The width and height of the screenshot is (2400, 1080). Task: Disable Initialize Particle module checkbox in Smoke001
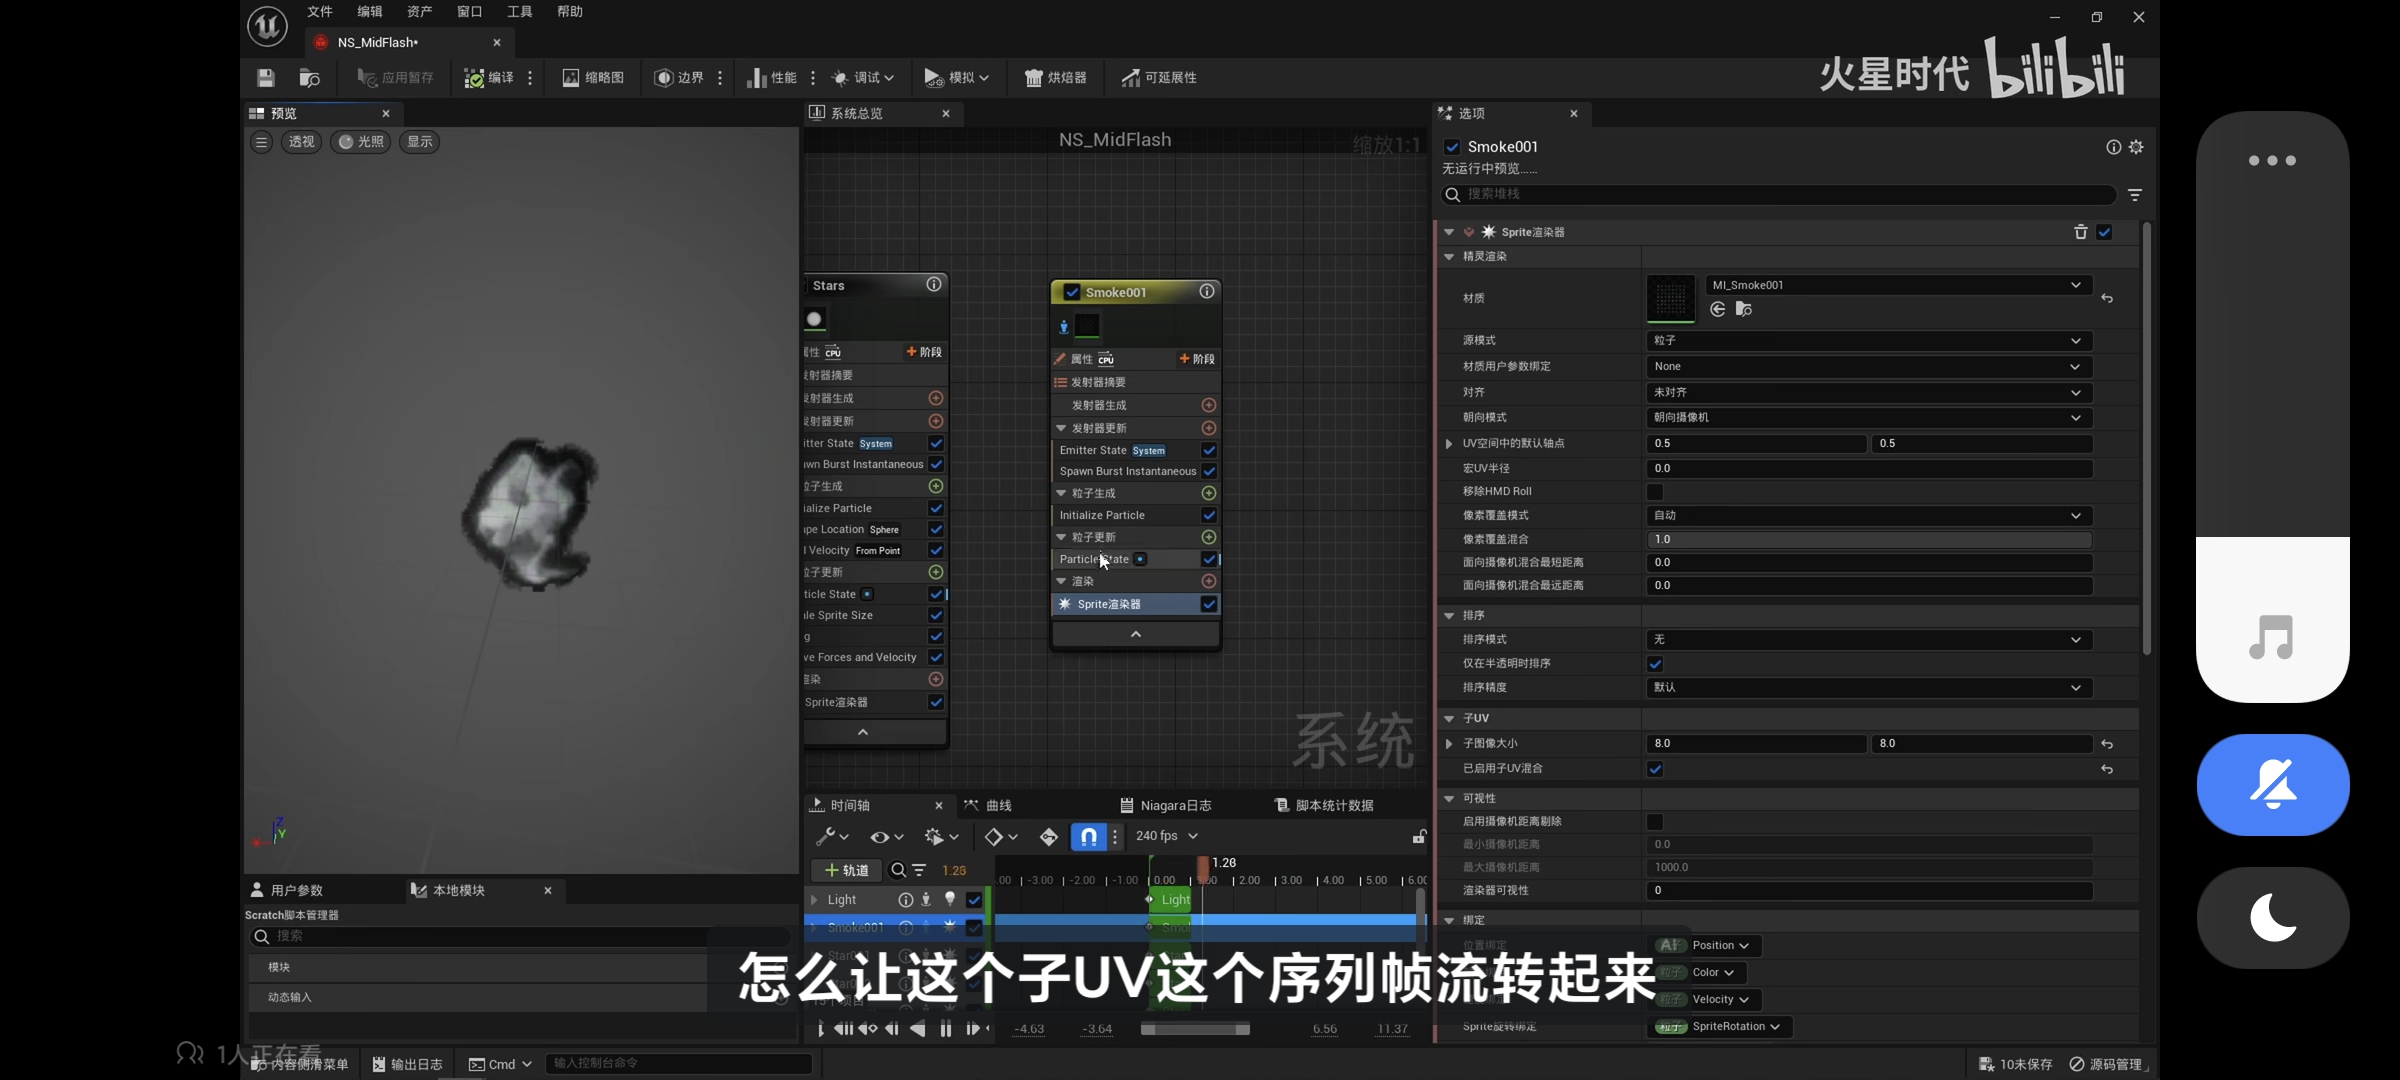[x=1209, y=515]
